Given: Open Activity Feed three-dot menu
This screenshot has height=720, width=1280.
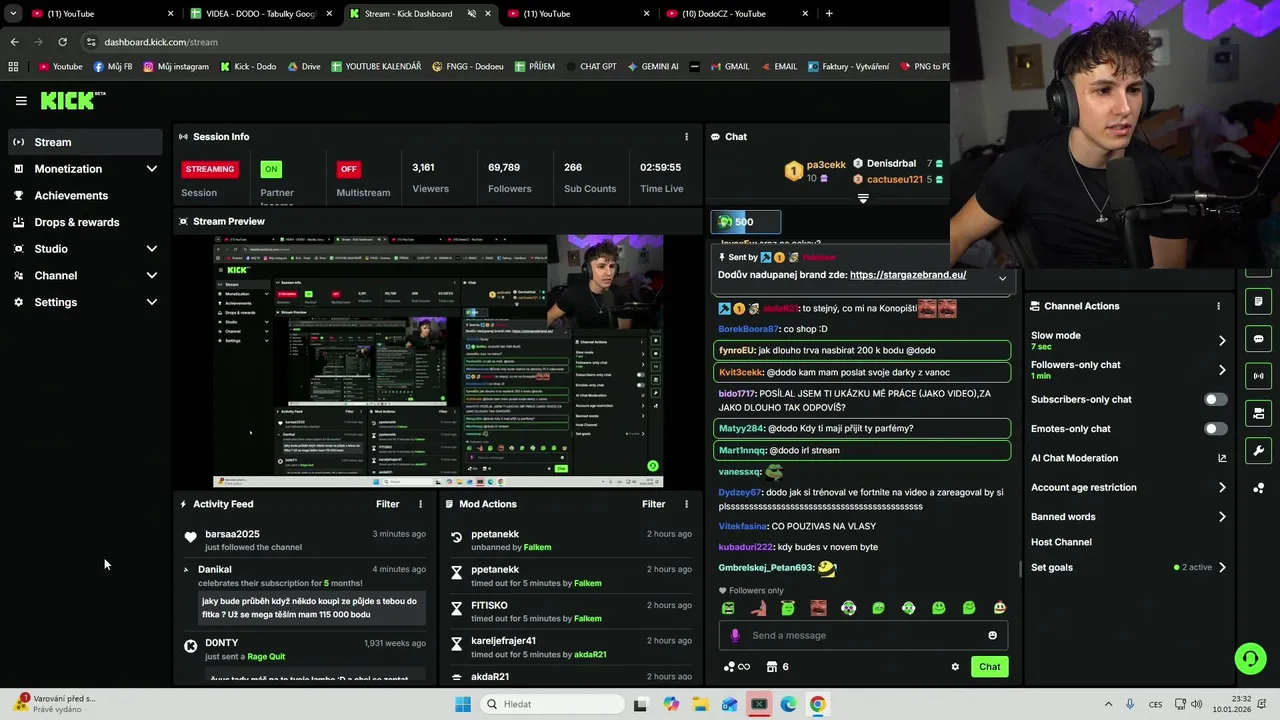Looking at the screenshot, I should click(420, 504).
